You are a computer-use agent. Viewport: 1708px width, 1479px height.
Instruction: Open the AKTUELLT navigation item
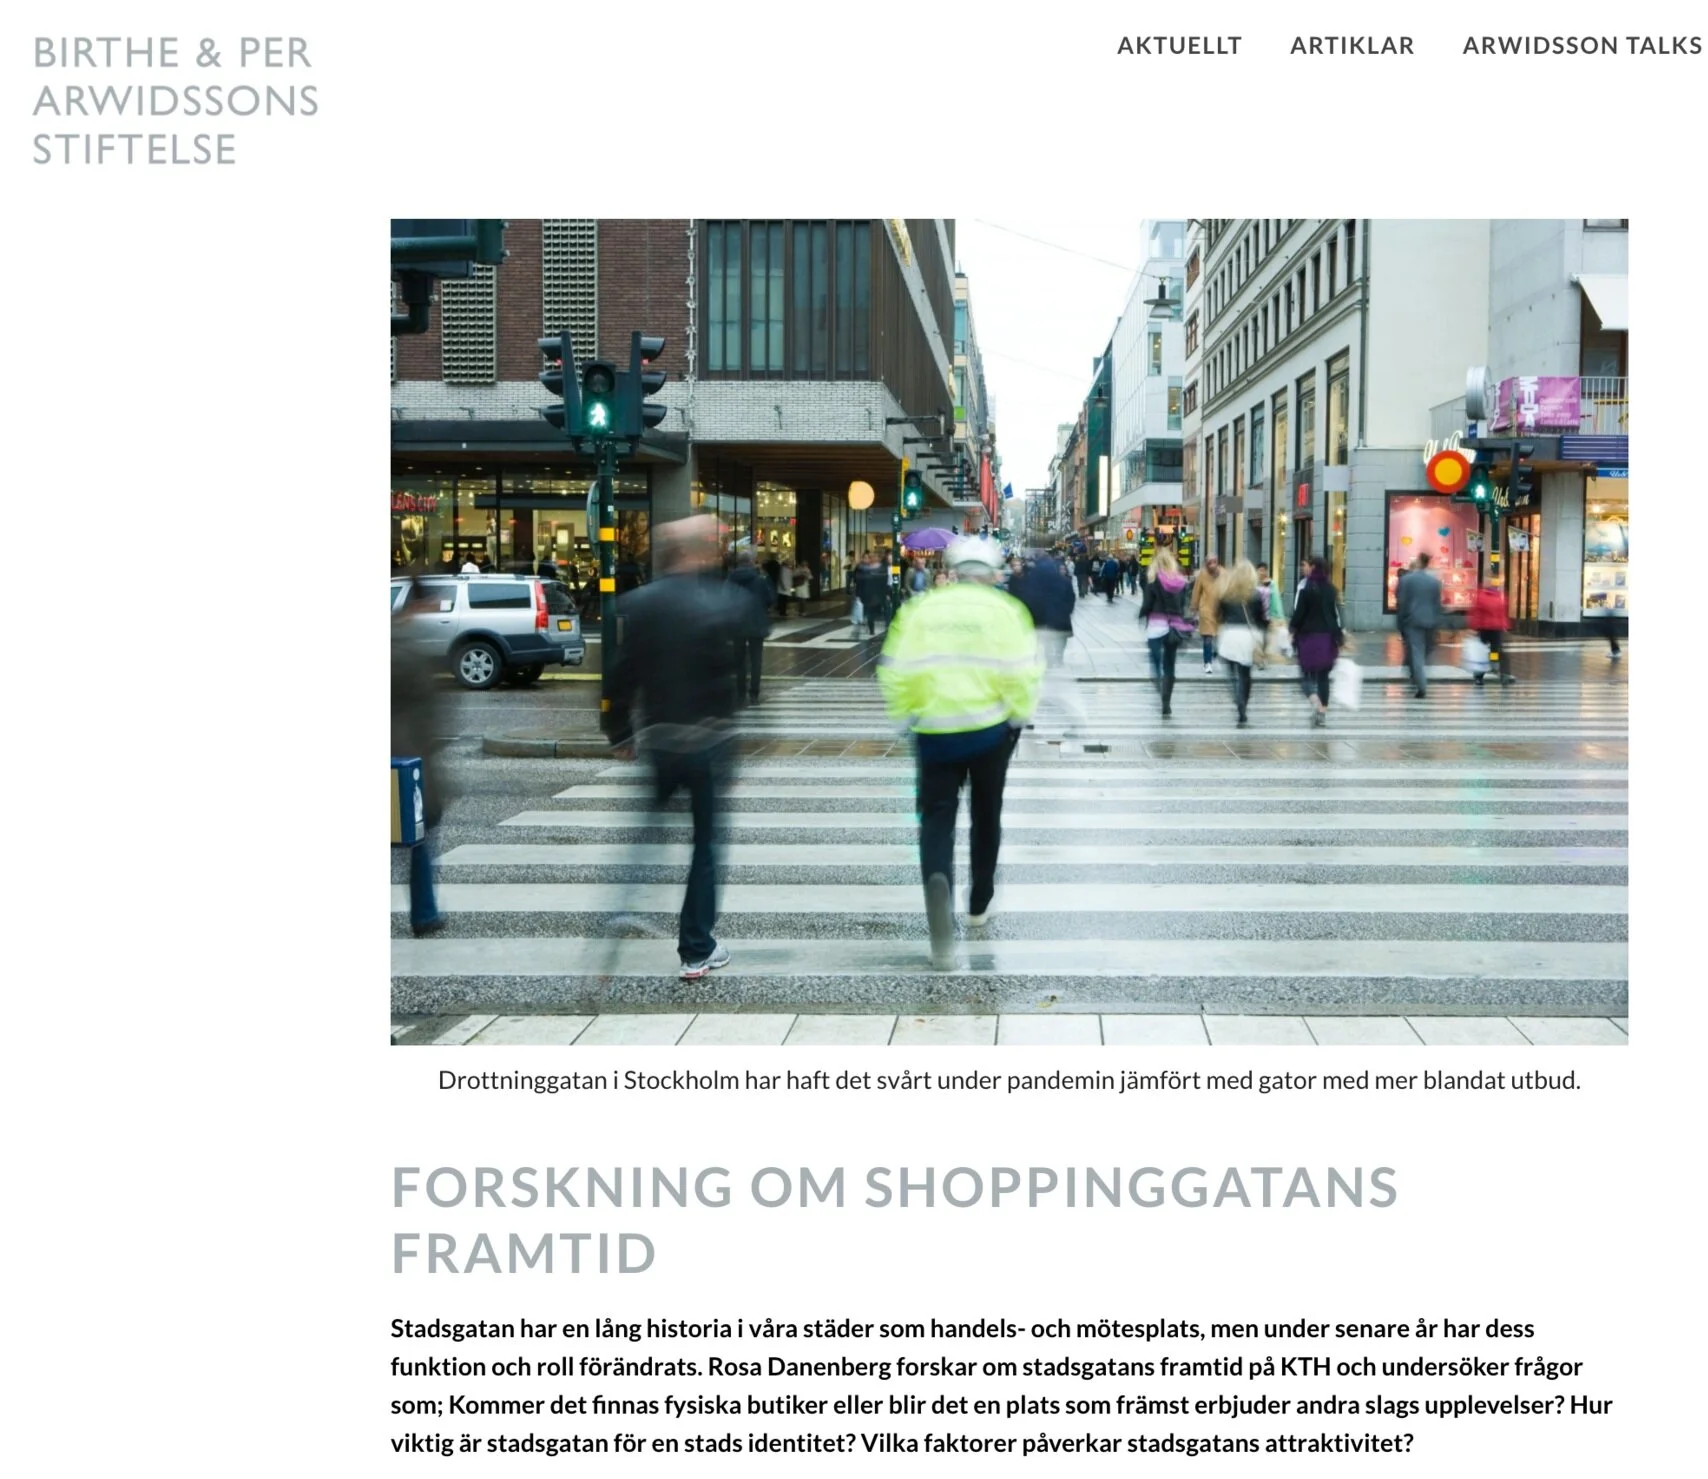click(x=1179, y=46)
